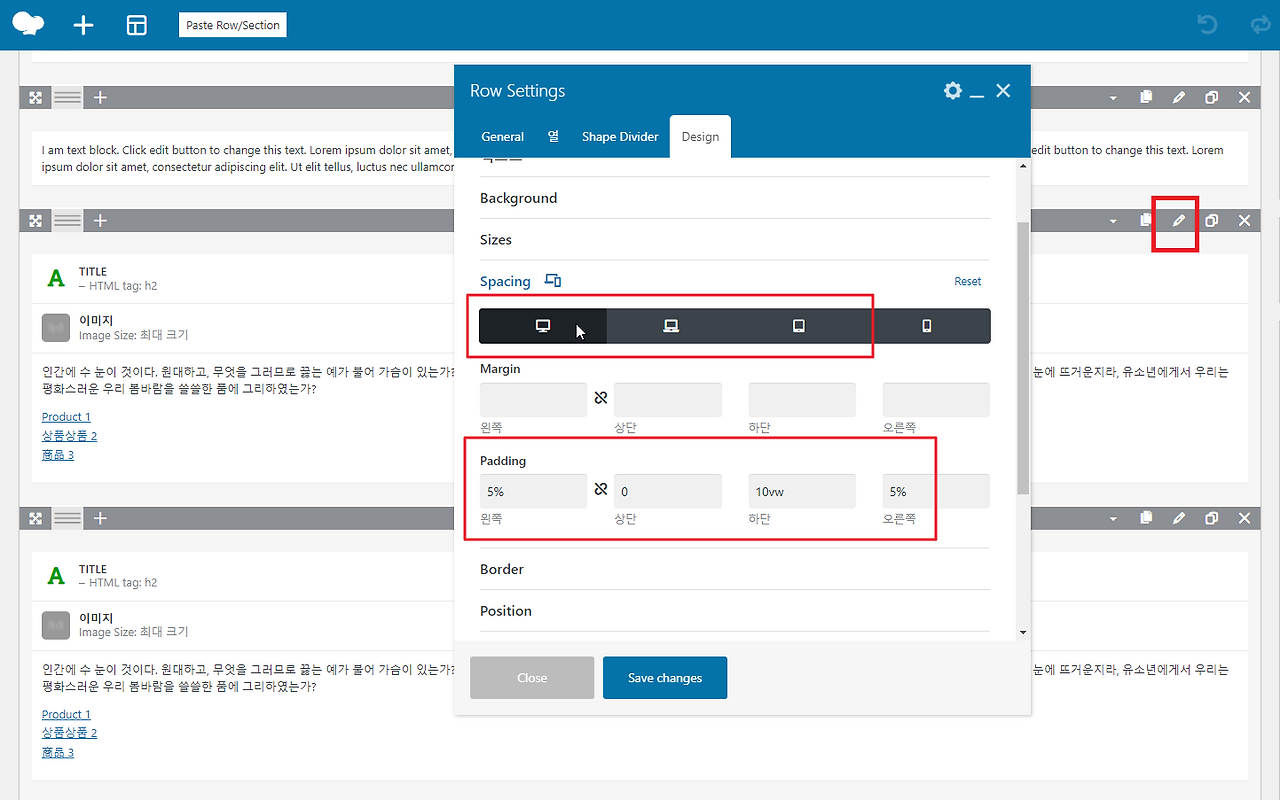This screenshot has height=800, width=1280.
Task: Click the Paste Row/Section button
Action: [233, 25]
